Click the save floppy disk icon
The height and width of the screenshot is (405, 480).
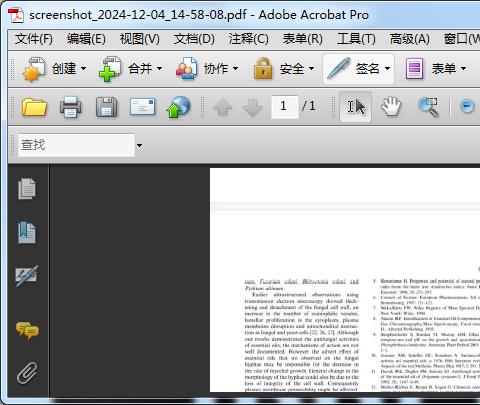[106, 107]
